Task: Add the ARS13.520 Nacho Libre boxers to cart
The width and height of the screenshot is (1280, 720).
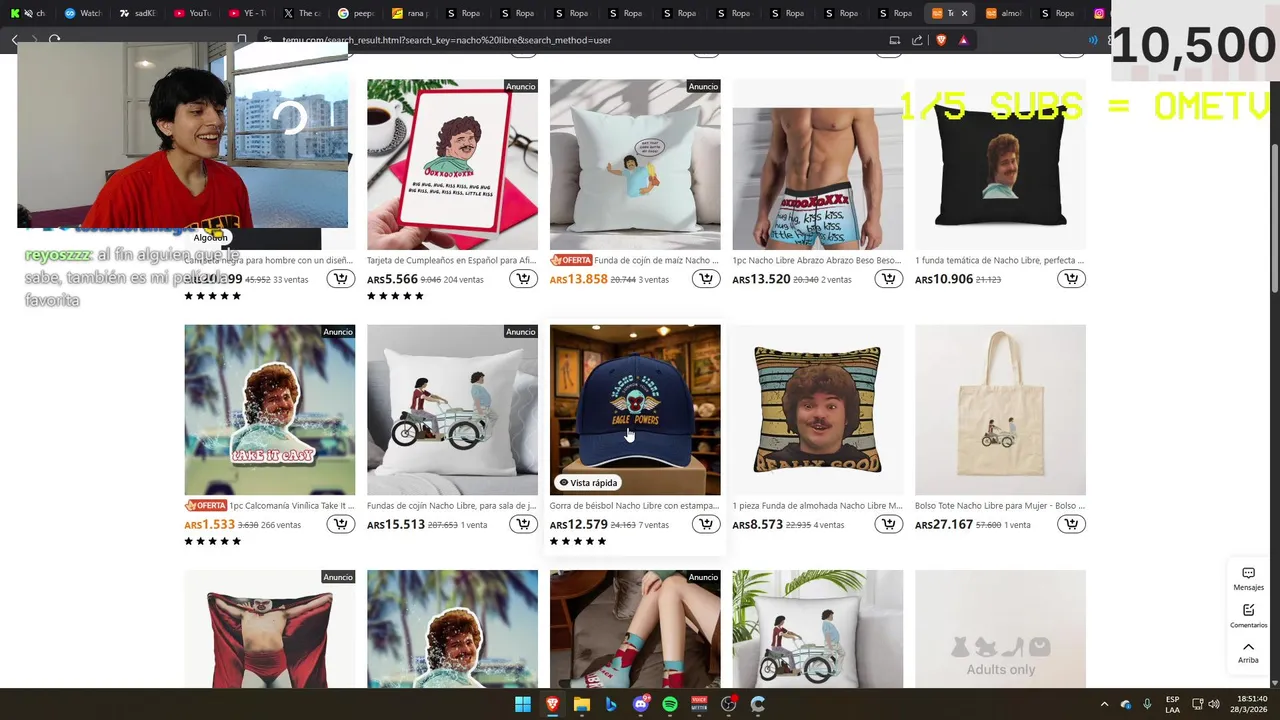Action: coord(888,279)
